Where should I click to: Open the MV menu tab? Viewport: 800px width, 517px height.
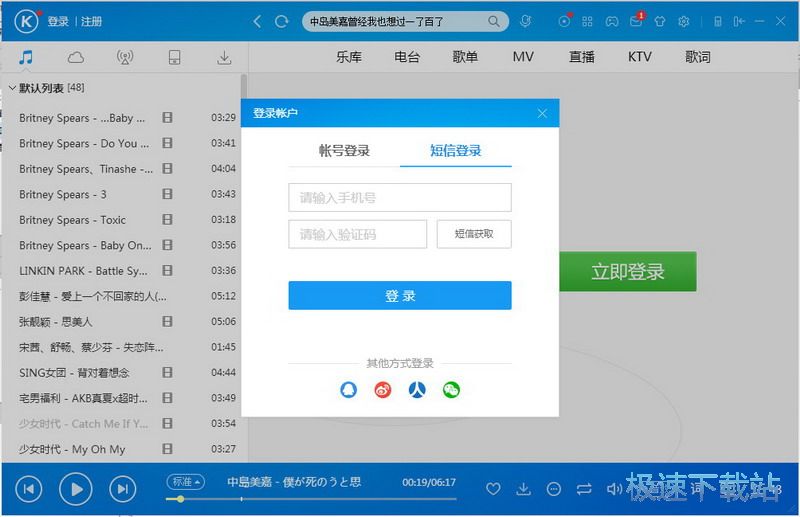point(523,57)
